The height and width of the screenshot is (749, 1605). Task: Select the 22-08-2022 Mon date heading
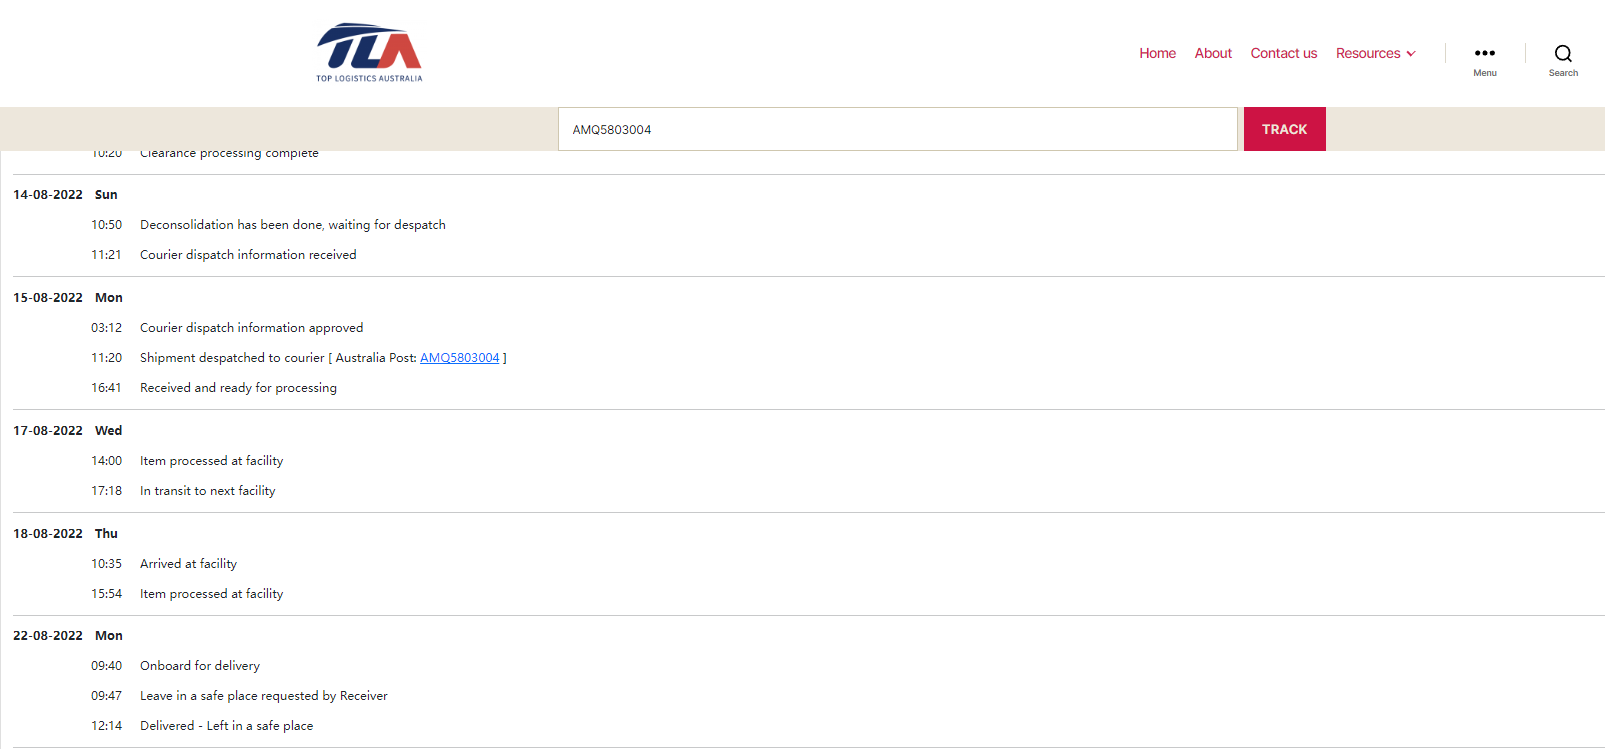pyautogui.click(x=67, y=636)
